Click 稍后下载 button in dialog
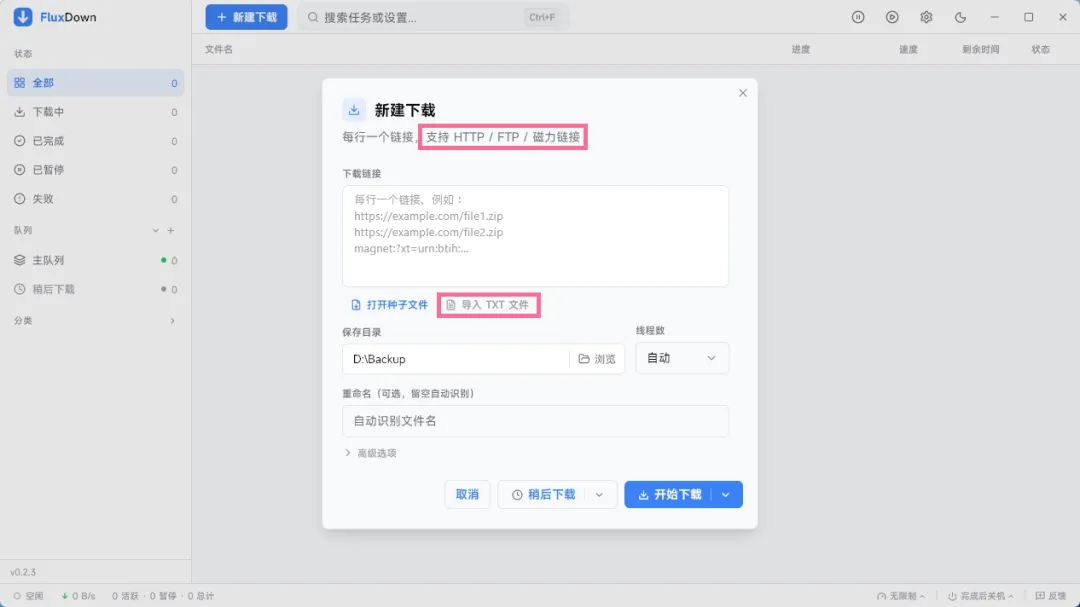 (x=543, y=494)
